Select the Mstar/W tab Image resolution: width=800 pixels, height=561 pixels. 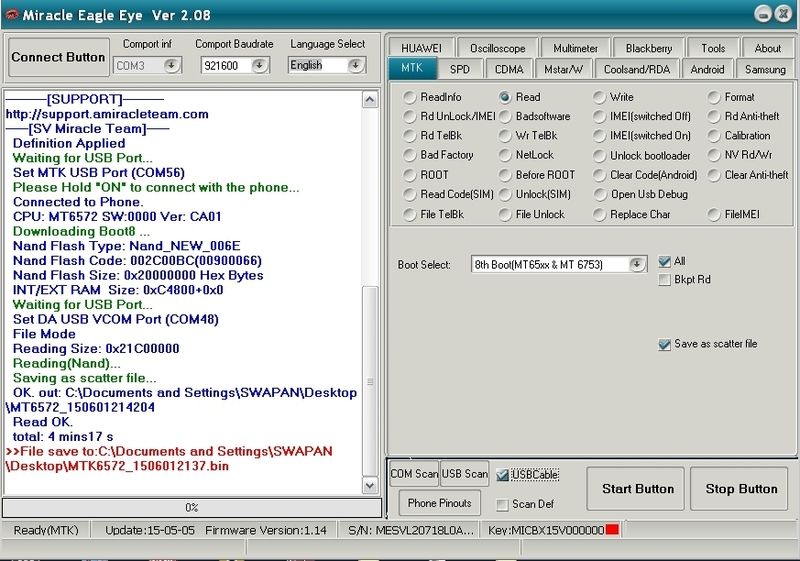(x=563, y=69)
